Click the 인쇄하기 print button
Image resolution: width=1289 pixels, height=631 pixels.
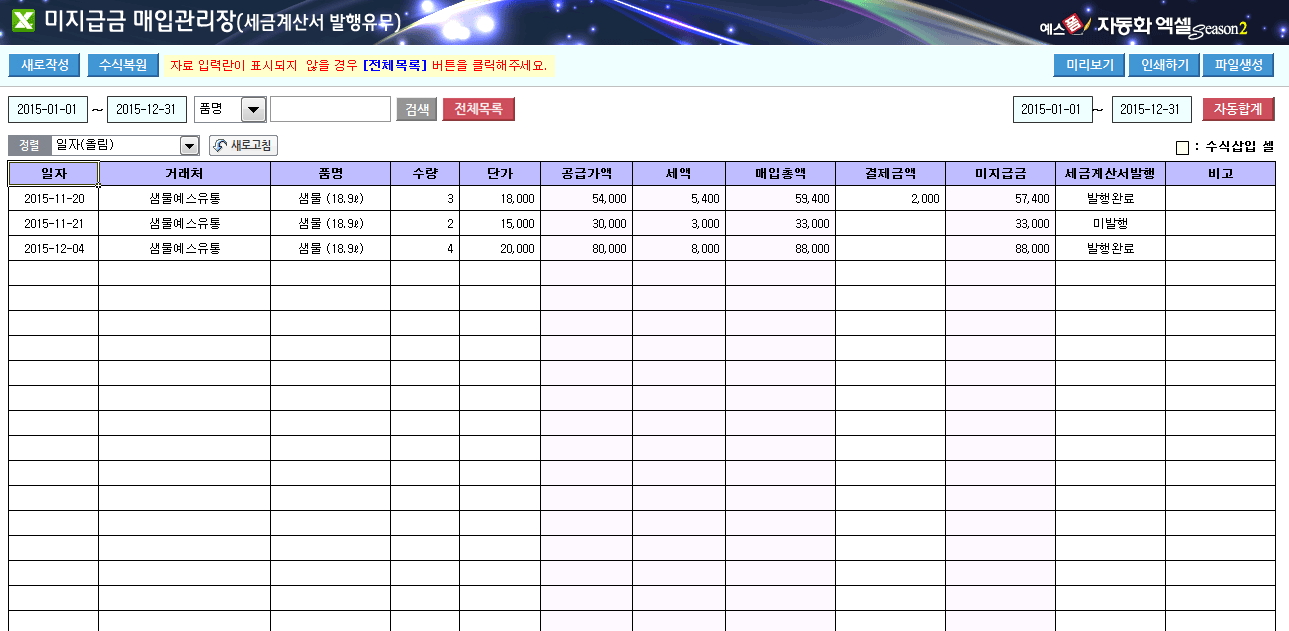1164,66
